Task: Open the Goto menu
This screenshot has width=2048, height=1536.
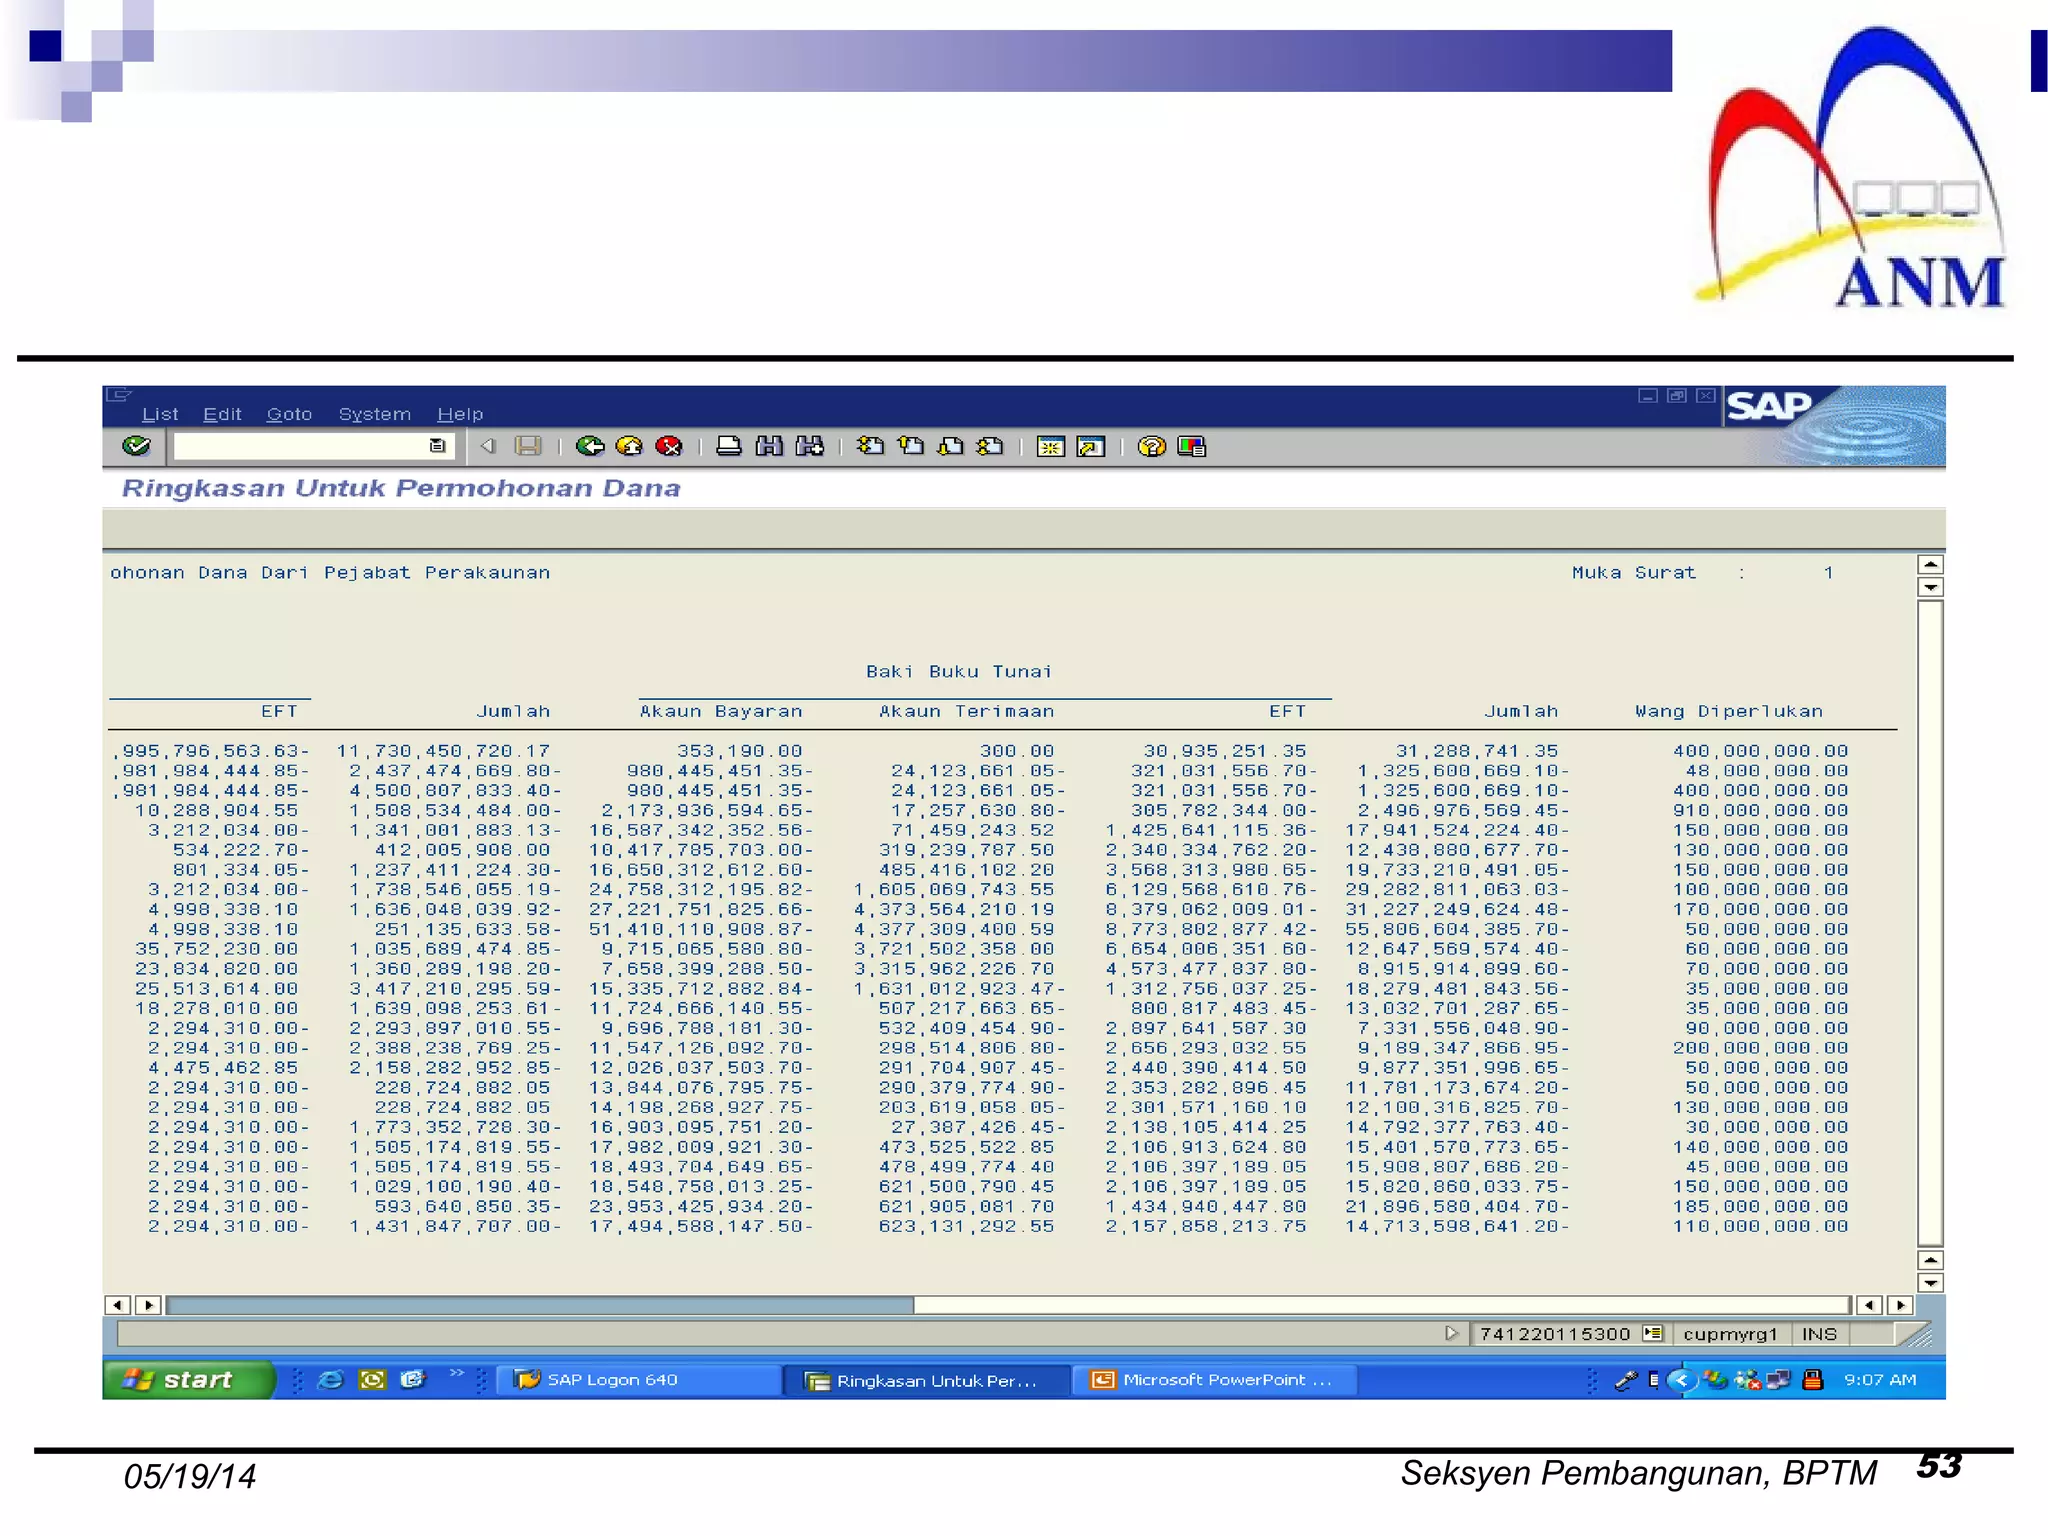Action: pyautogui.click(x=289, y=414)
